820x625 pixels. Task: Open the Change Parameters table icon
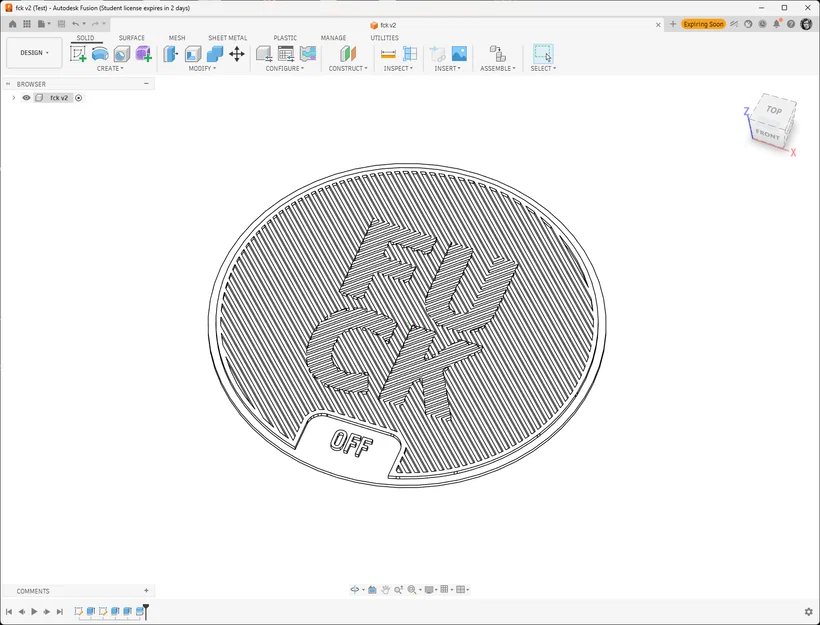tap(286, 53)
